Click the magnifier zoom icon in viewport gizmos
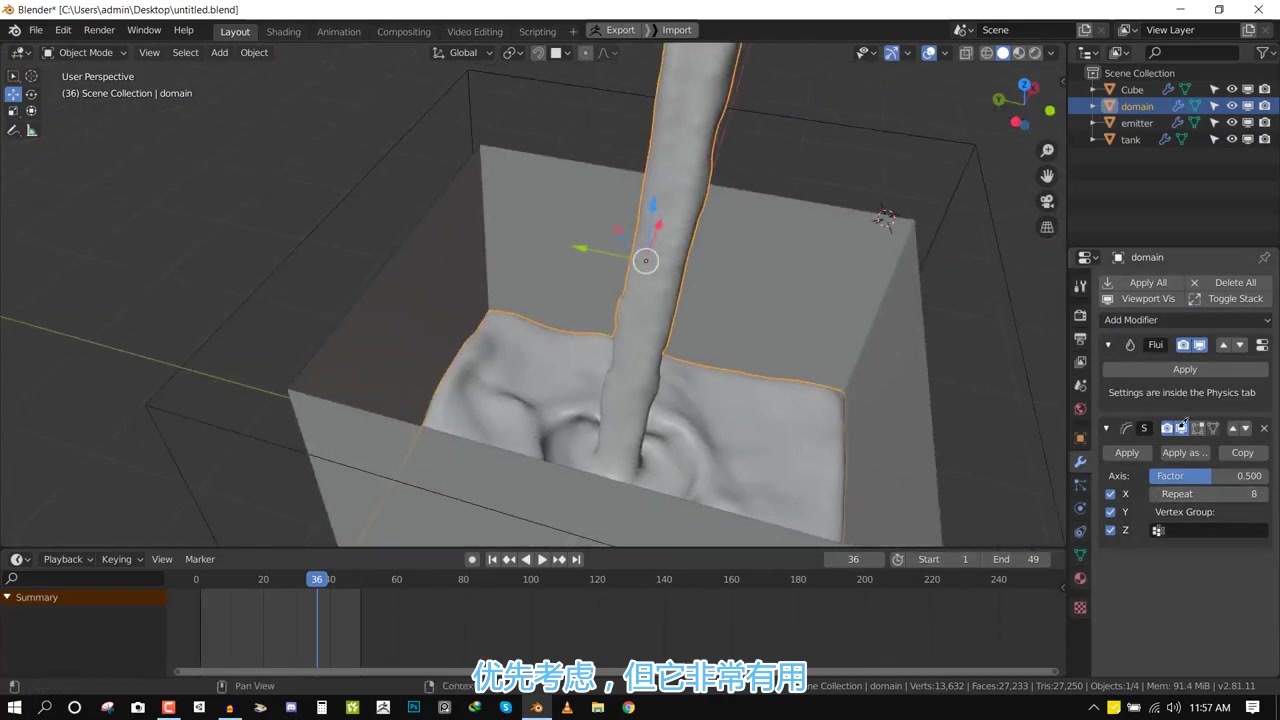The height and width of the screenshot is (720, 1280). [1047, 151]
